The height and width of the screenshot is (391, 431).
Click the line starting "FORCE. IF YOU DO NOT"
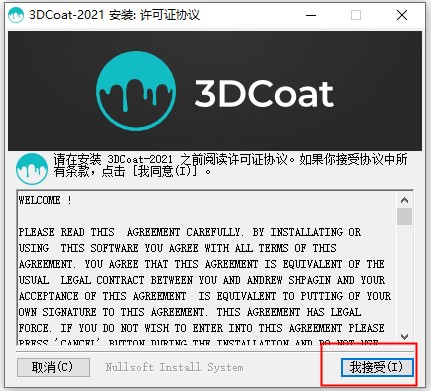(201, 328)
